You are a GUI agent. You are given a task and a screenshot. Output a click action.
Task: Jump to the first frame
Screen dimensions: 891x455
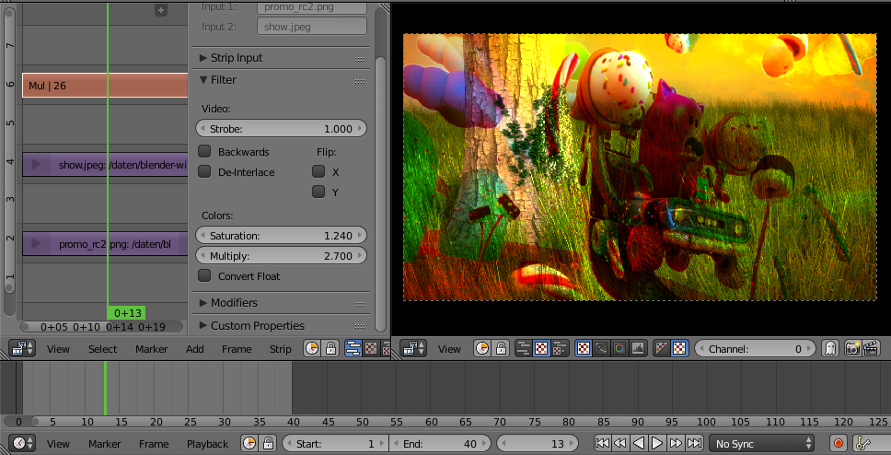(x=602, y=444)
